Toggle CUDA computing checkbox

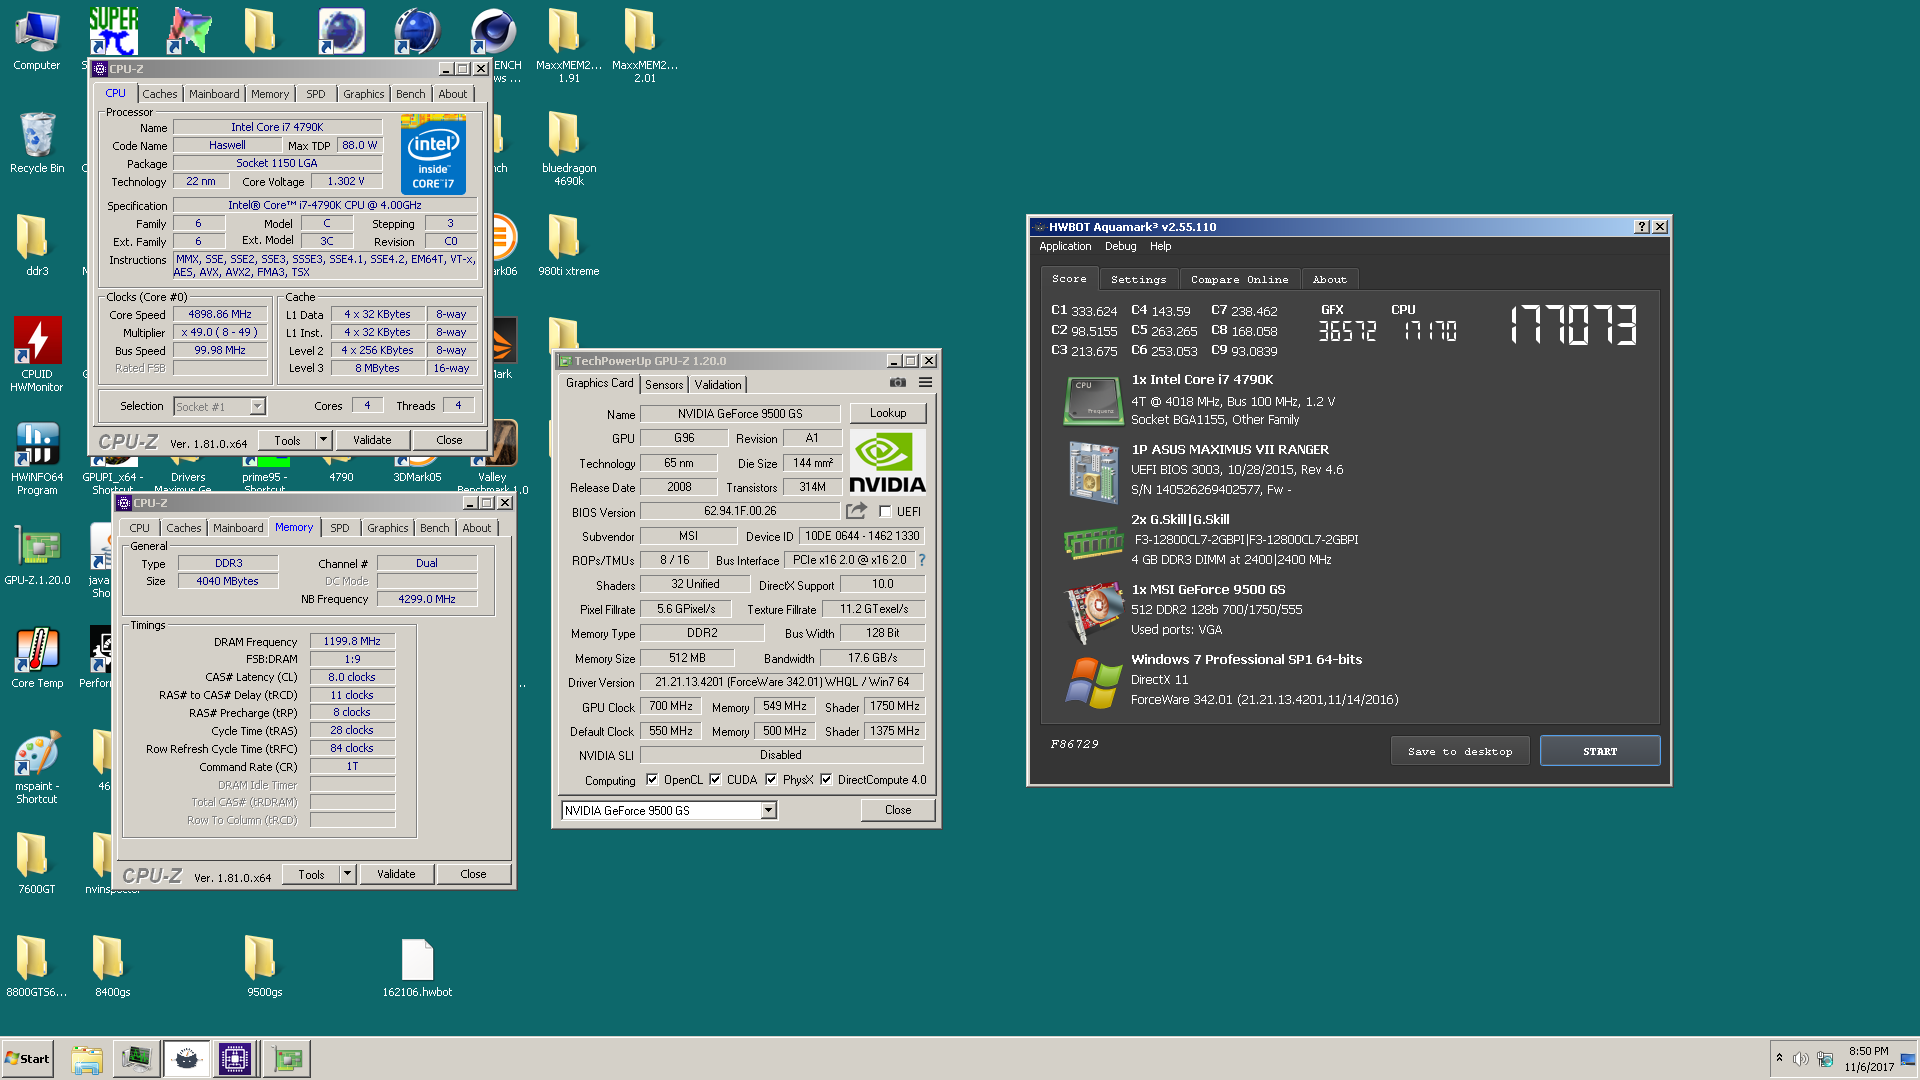point(715,780)
